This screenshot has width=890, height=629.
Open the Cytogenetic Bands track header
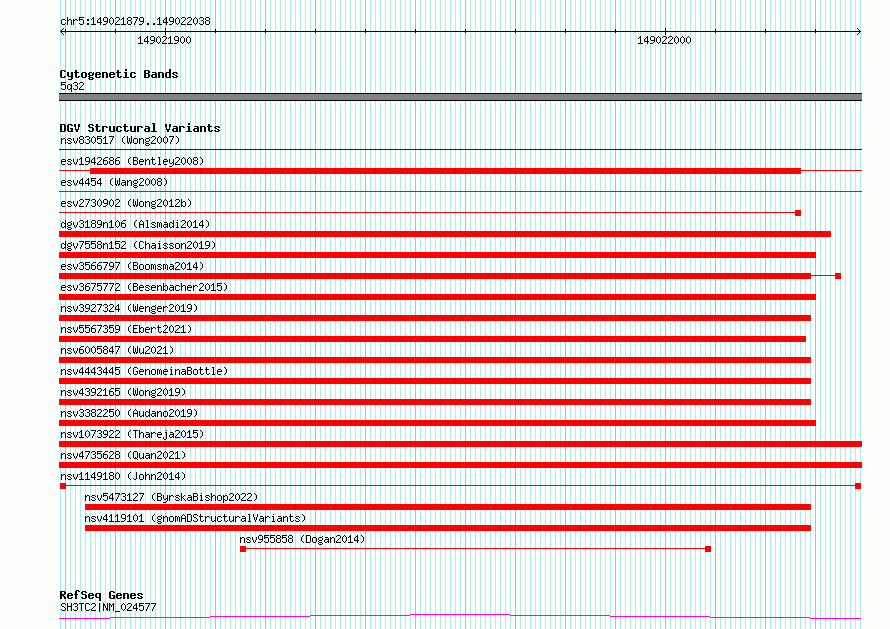(x=119, y=74)
